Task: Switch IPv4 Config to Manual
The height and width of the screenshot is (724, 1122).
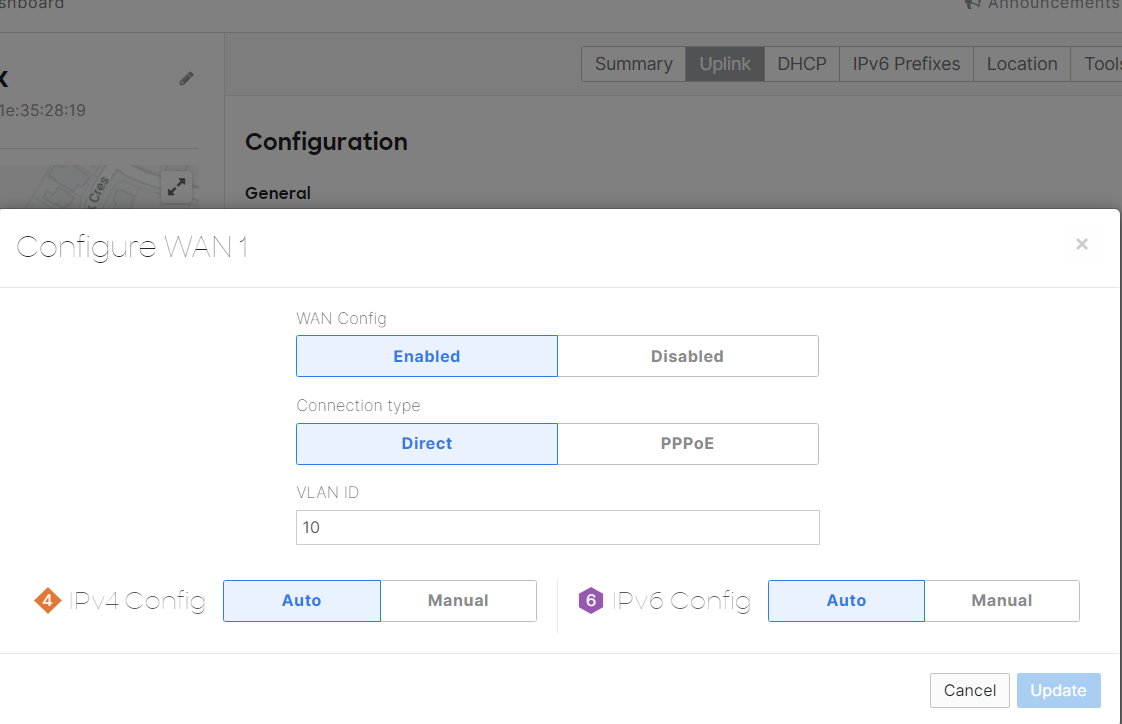Action: (458, 601)
